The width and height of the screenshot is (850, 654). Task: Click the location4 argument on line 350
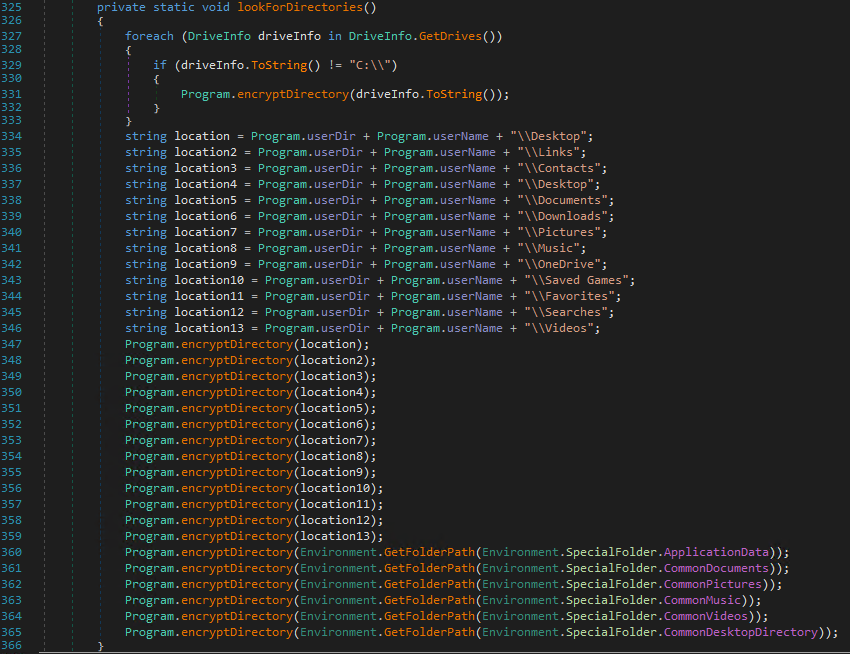point(331,392)
